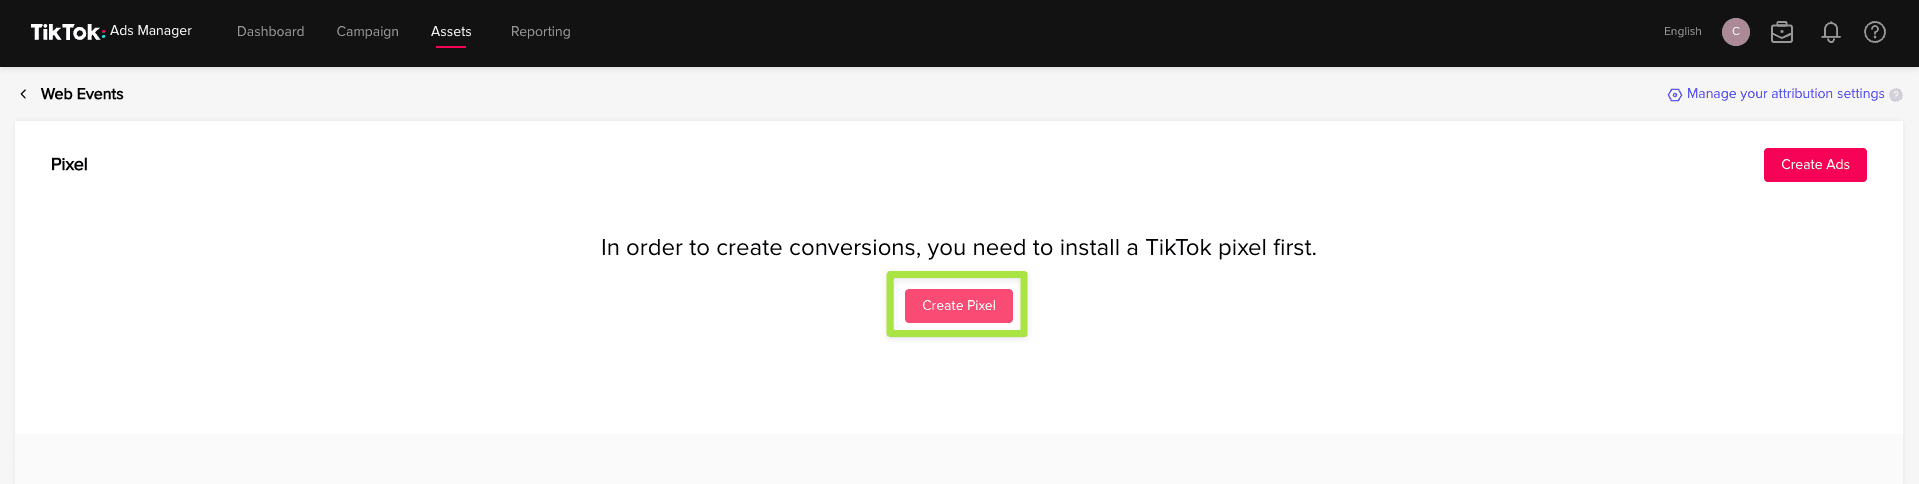Viewport: 1919px width, 484px height.
Task: Go to the Campaign tab
Action: (367, 32)
